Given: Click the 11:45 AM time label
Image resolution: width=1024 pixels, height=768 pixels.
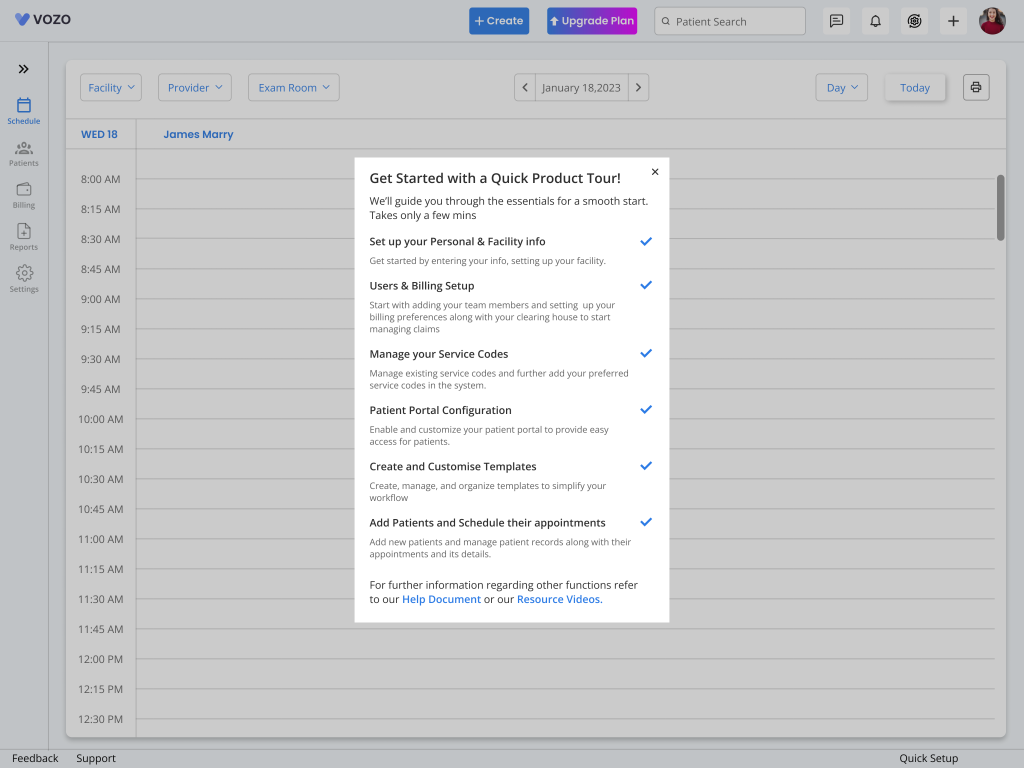Looking at the screenshot, I should [x=101, y=630].
